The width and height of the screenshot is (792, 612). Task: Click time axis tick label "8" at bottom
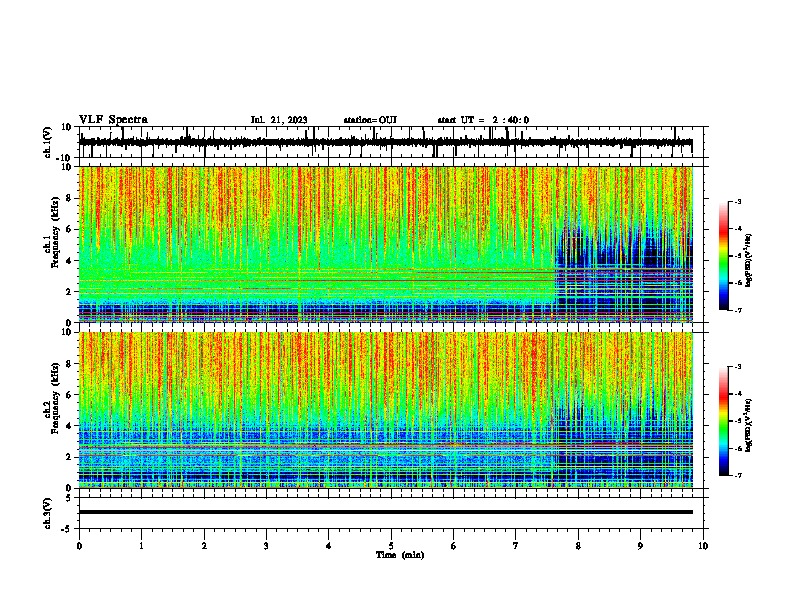[x=578, y=546]
